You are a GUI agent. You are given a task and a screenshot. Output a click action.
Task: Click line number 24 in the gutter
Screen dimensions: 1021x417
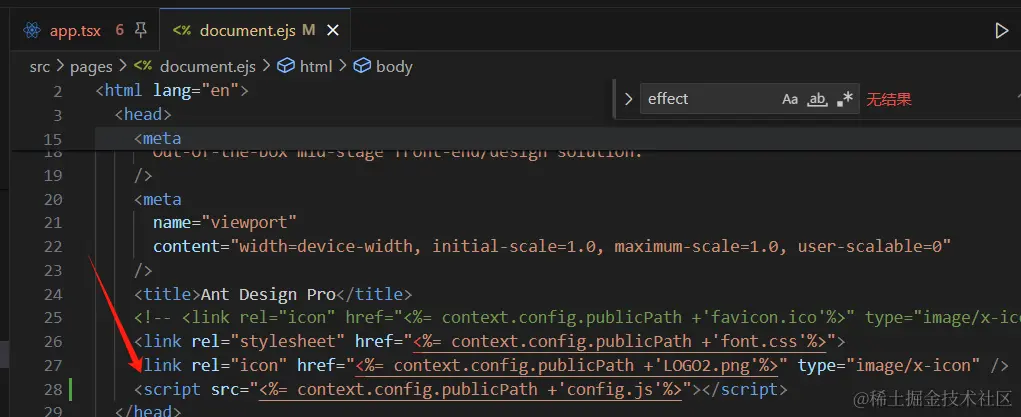coord(53,295)
